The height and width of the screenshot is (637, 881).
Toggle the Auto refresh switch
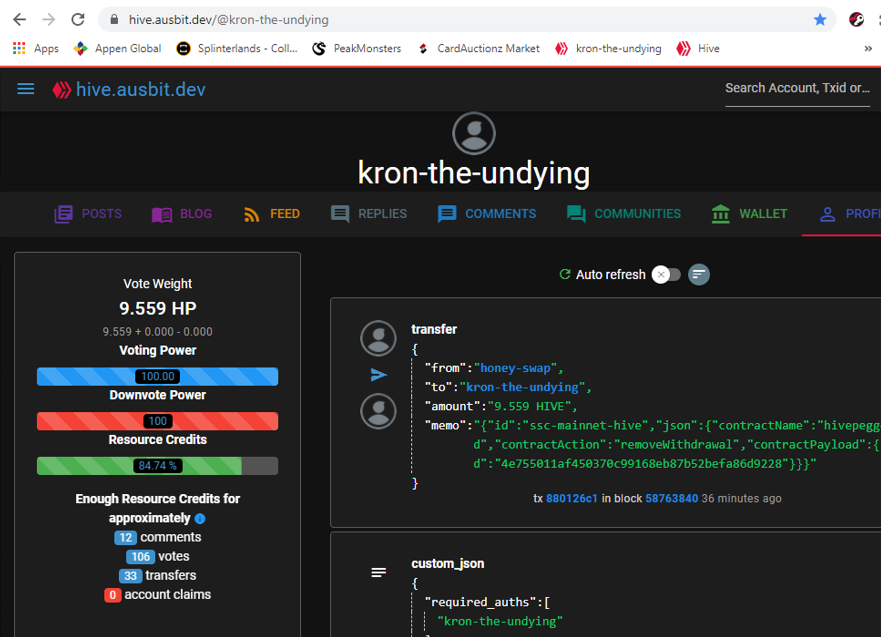666,275
